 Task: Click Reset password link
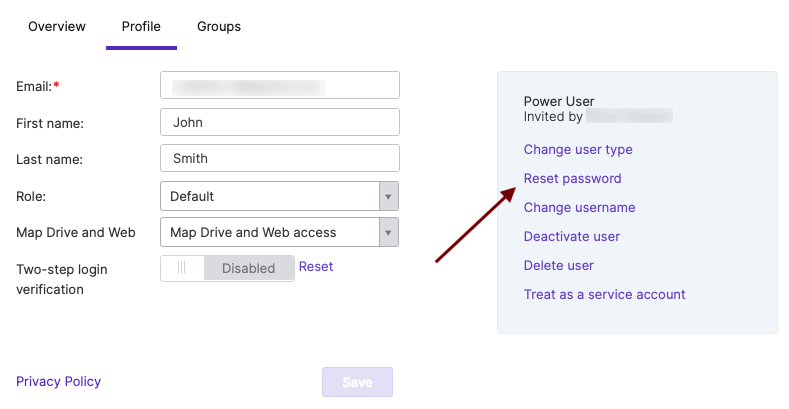click(x=573, y=179)
